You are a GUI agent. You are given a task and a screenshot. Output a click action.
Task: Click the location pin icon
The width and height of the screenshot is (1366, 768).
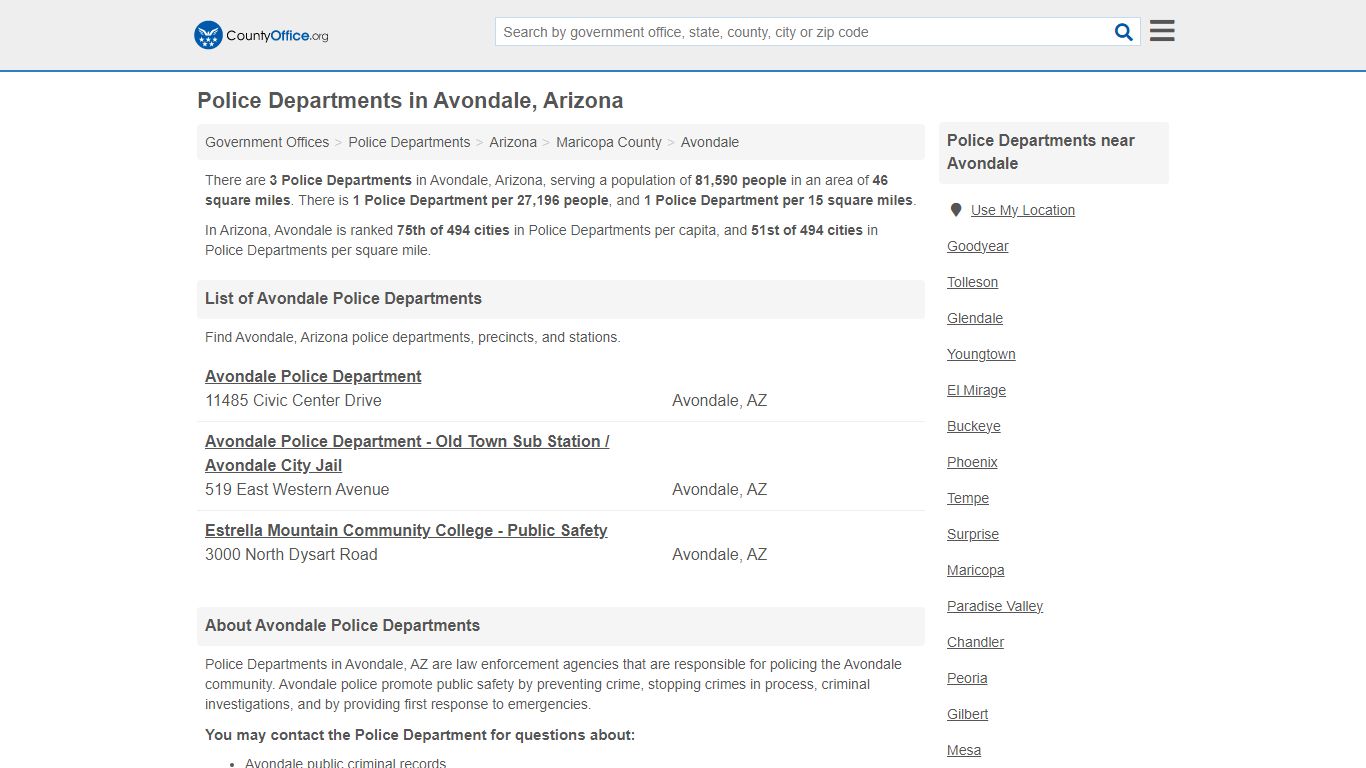[956, 210]
